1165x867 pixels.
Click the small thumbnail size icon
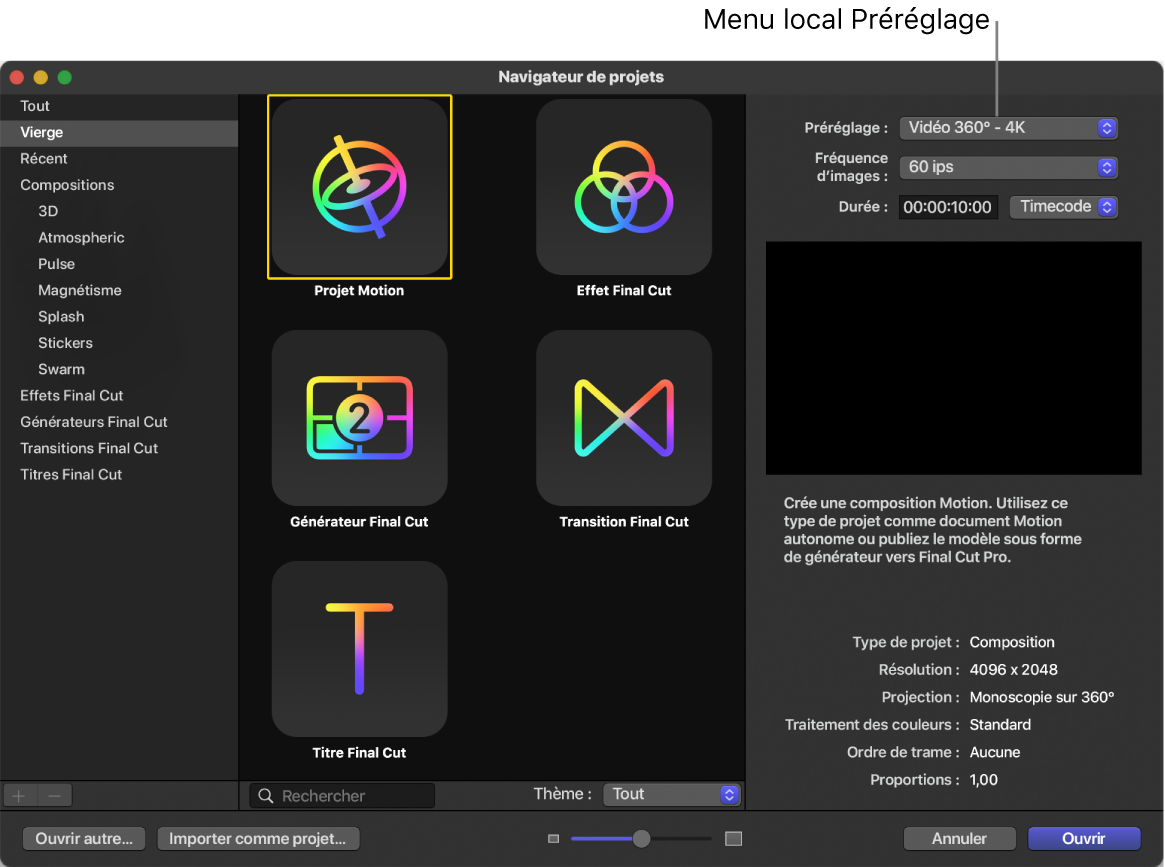point(553,839)
